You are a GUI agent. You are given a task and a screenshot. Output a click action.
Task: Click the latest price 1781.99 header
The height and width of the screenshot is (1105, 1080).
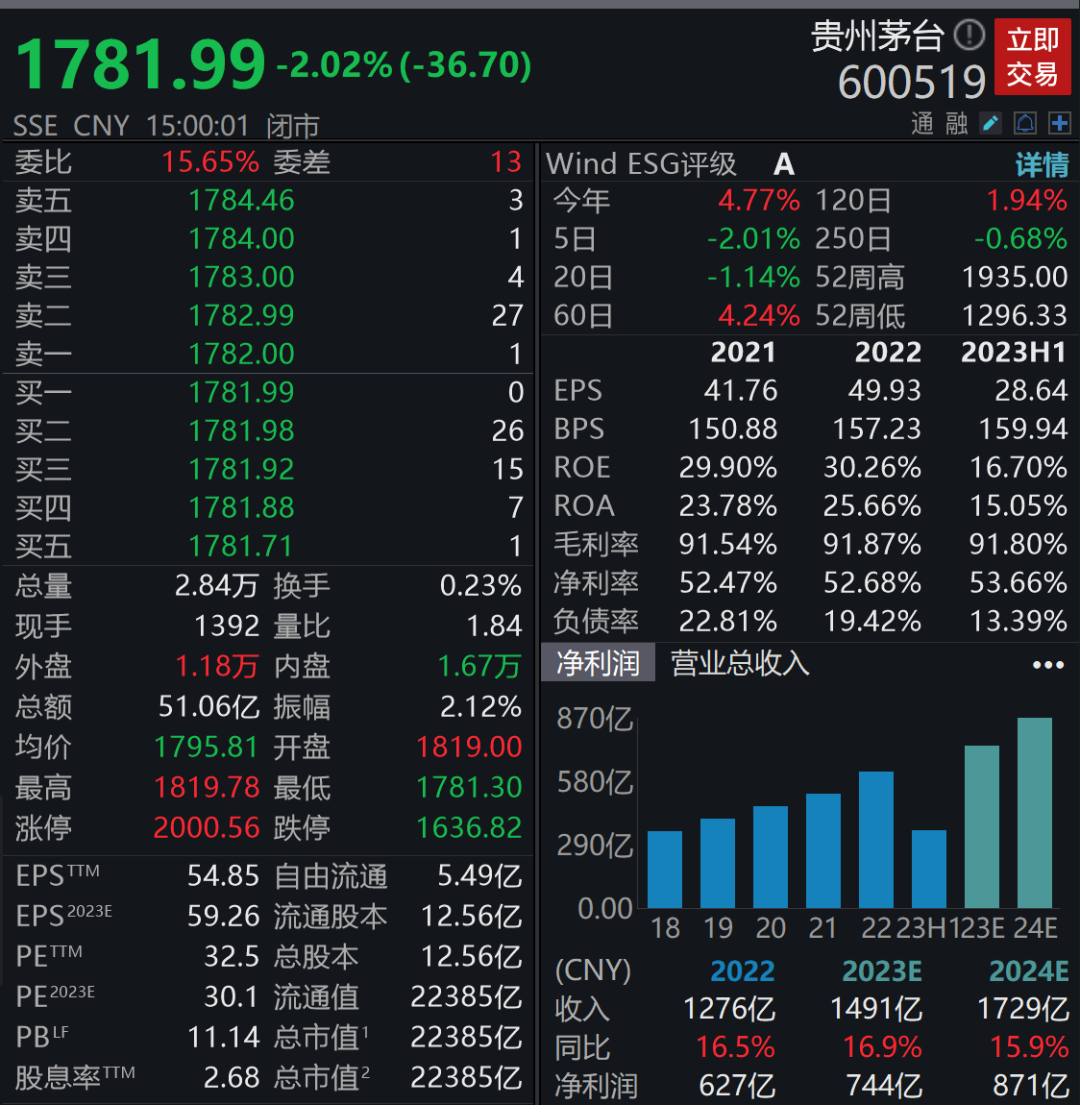click(x=140, y=64)
